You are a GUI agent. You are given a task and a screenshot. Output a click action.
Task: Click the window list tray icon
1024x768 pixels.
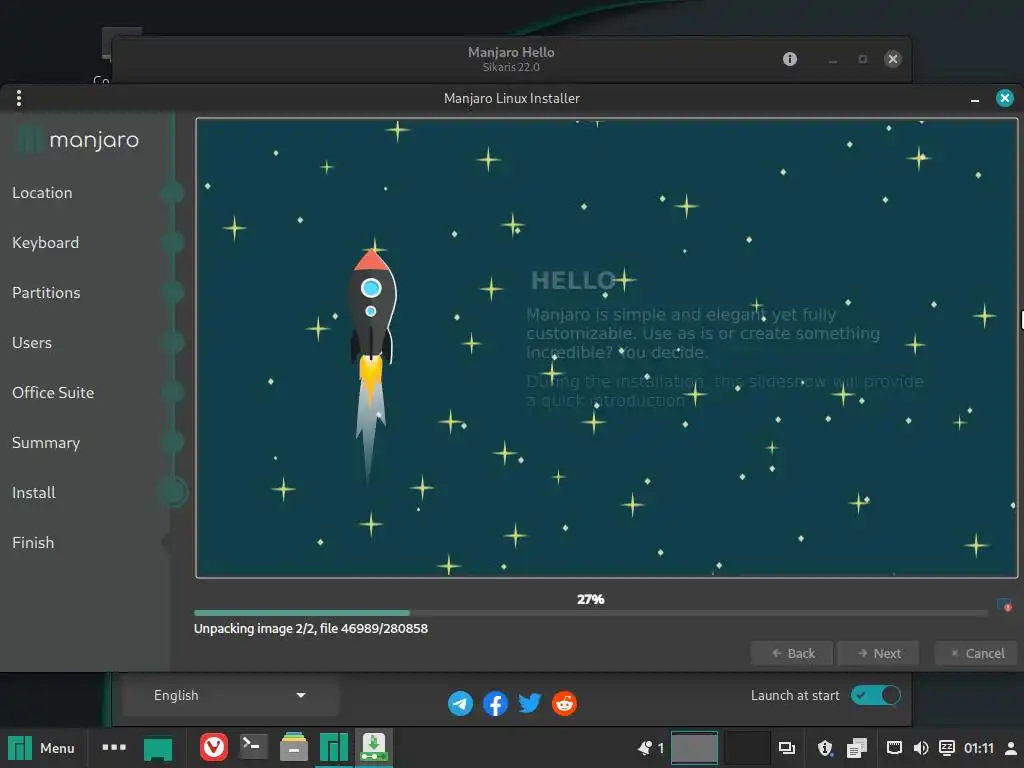point(787,748)
